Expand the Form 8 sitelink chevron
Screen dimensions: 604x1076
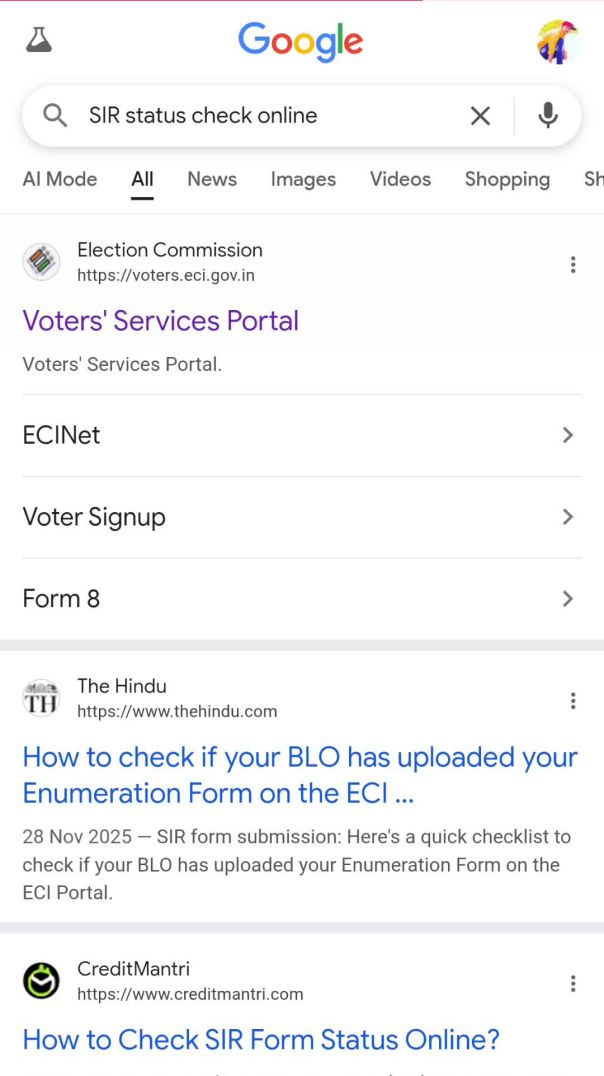coord(568,598)
